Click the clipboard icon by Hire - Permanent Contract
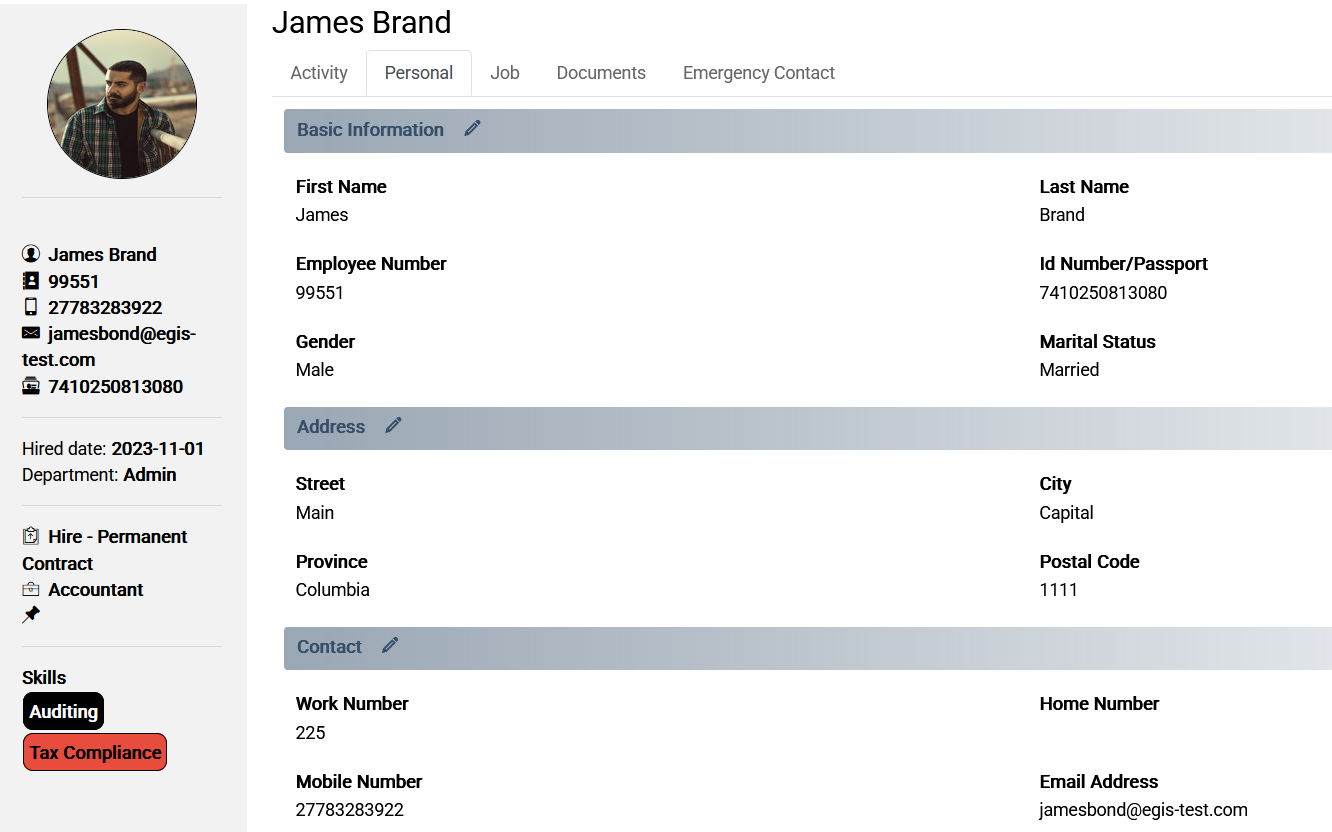Image resolution: width=1332 pixels, height=832 pixels. (x=31, y=536)
